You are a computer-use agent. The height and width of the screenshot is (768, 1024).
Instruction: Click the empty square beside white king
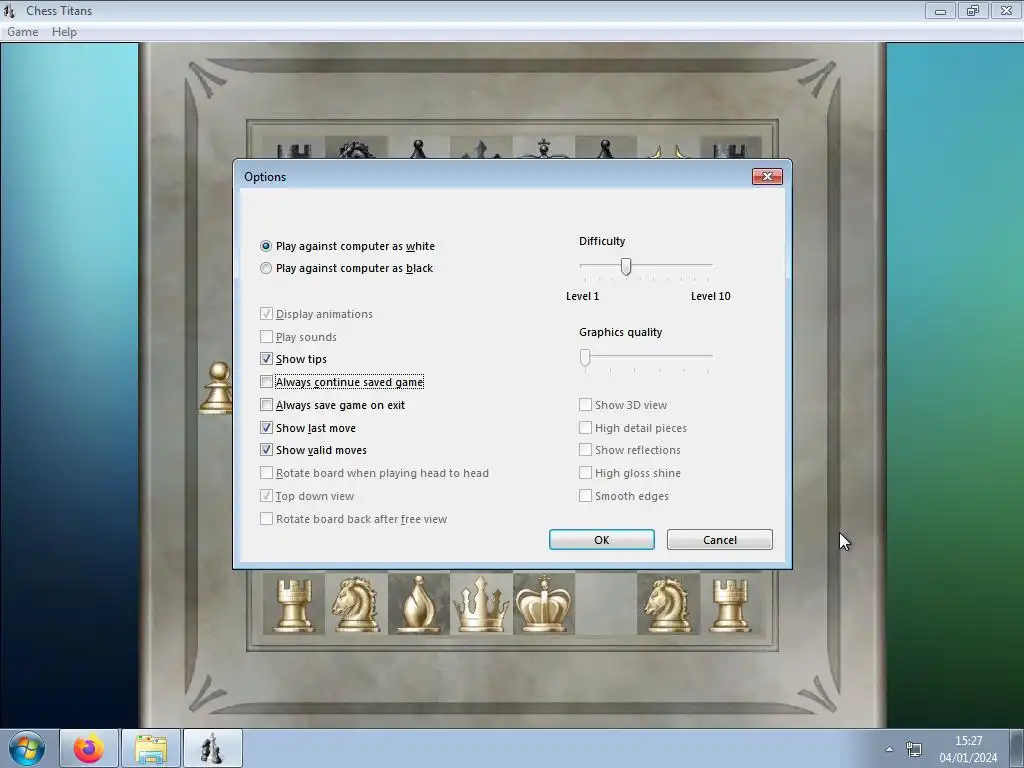tap(606, 604)
